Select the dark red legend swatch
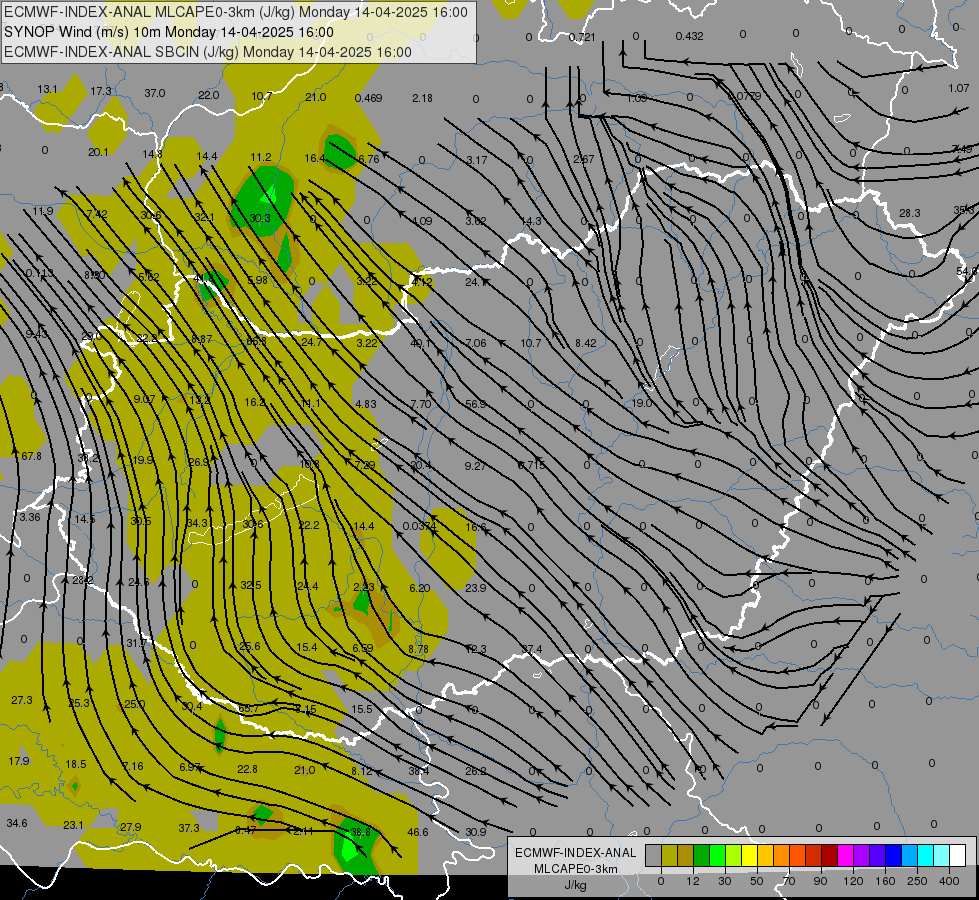 pyautogui.click(x=829, y=856)
